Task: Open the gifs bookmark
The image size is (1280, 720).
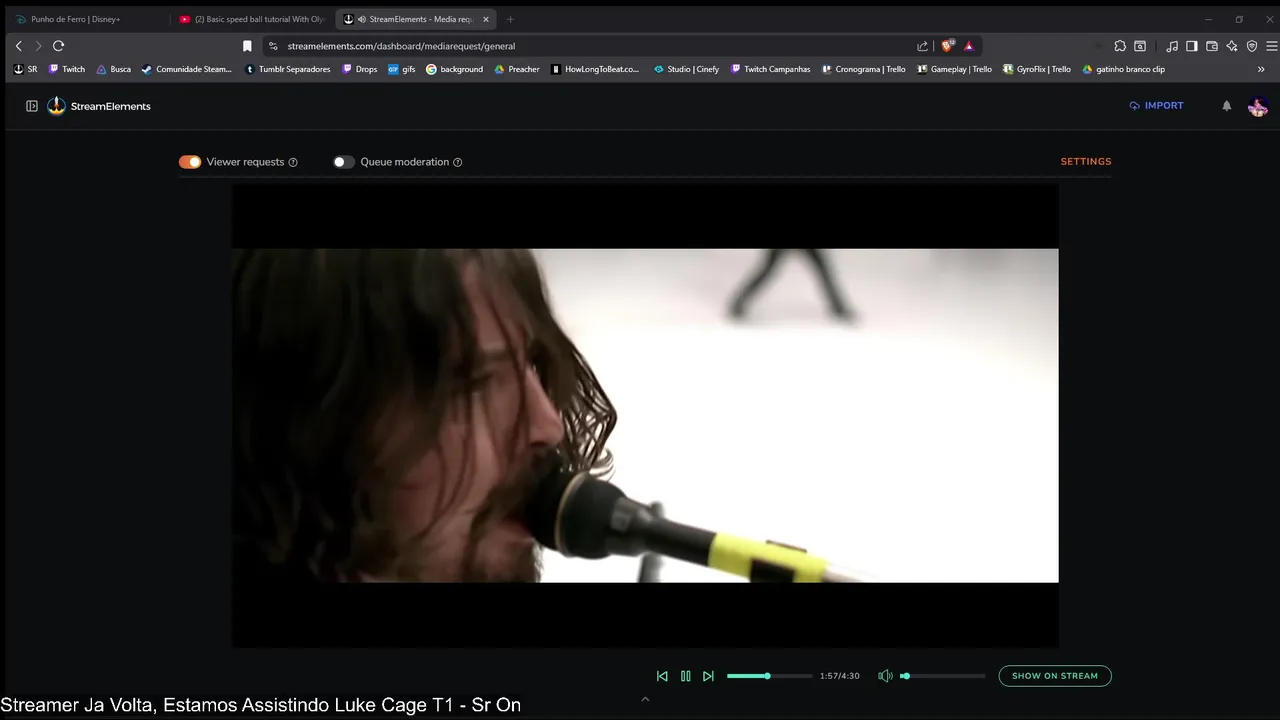Action: (x=401, y=69)
